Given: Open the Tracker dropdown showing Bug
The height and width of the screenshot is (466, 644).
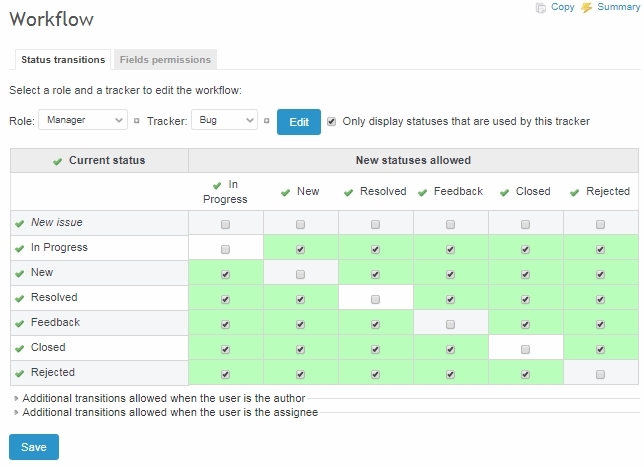Looking at the screenshot, I should point(224,121).
